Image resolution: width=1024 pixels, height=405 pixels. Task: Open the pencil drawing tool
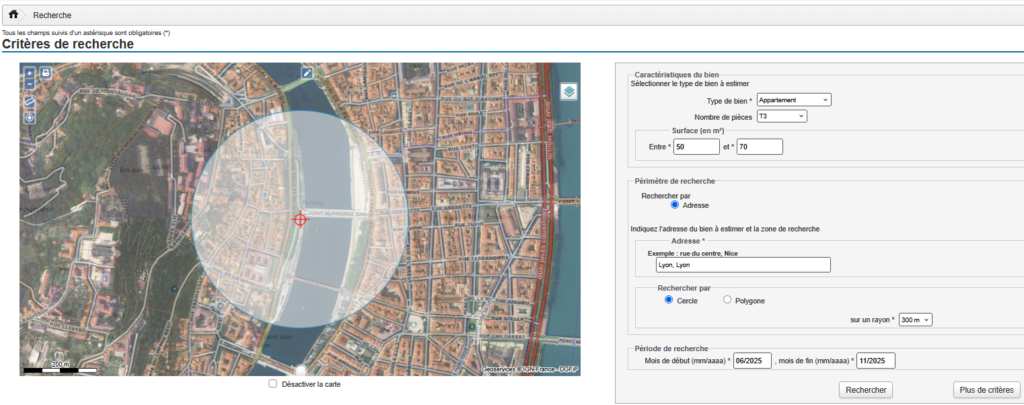307,73
